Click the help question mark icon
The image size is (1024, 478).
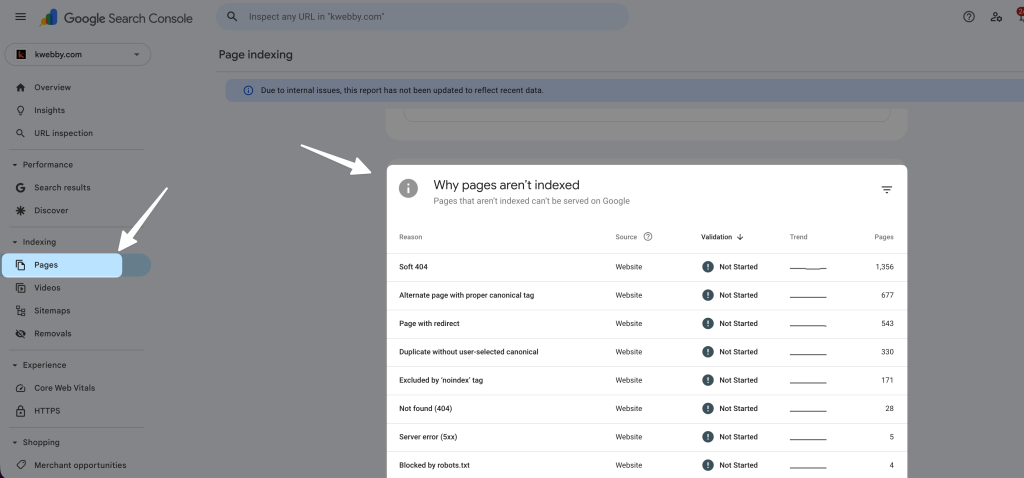click(968, 17)
